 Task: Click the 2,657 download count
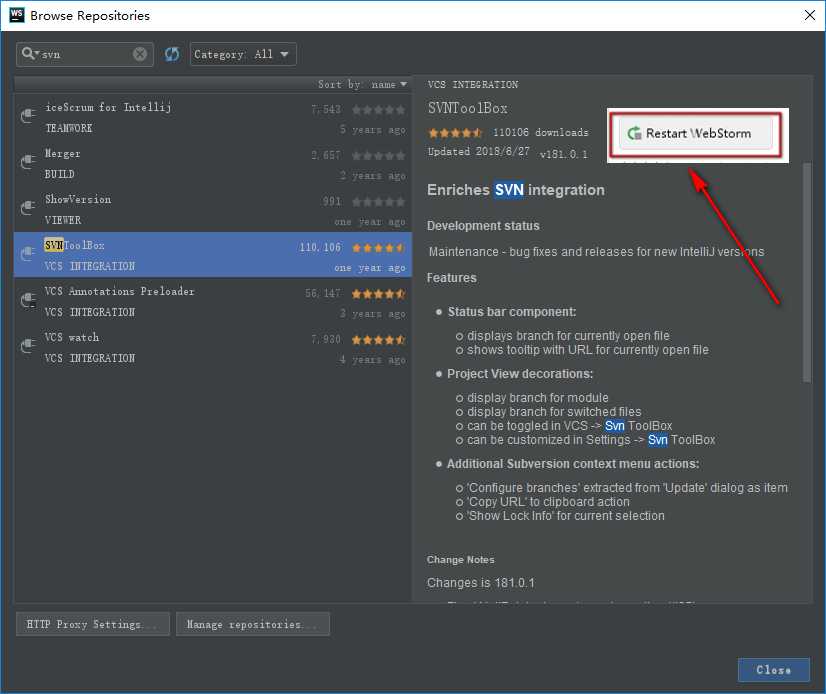[326, 155]
